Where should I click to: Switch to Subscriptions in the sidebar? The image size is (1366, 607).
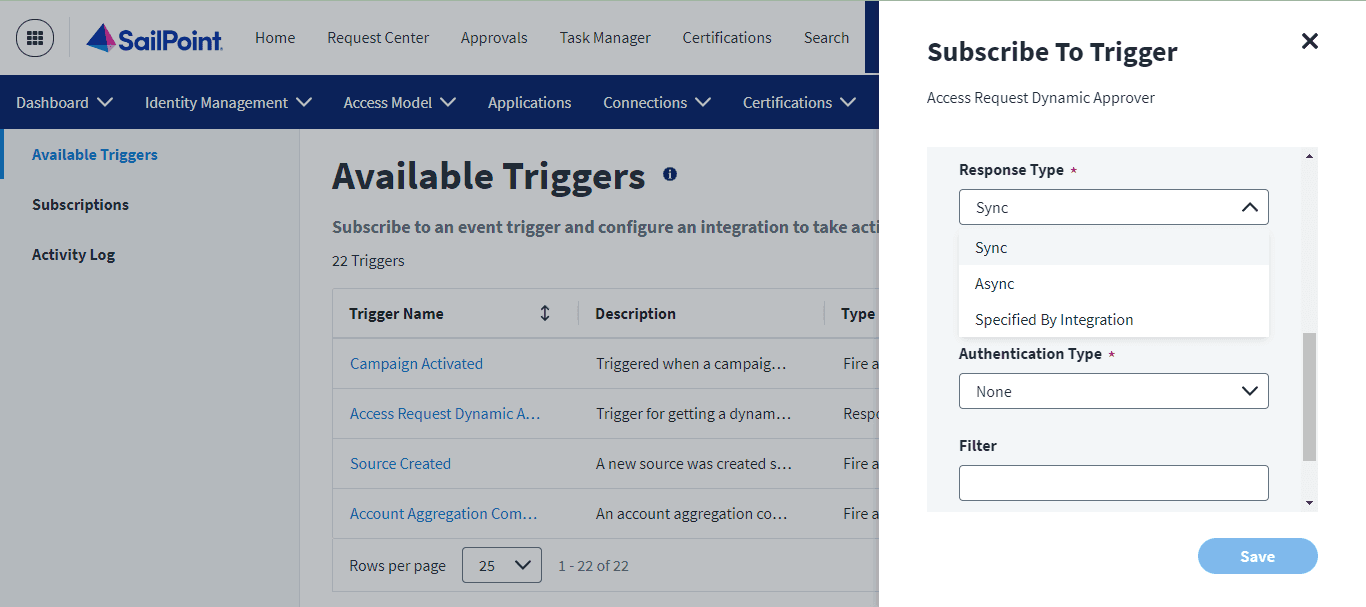point(80,204)
